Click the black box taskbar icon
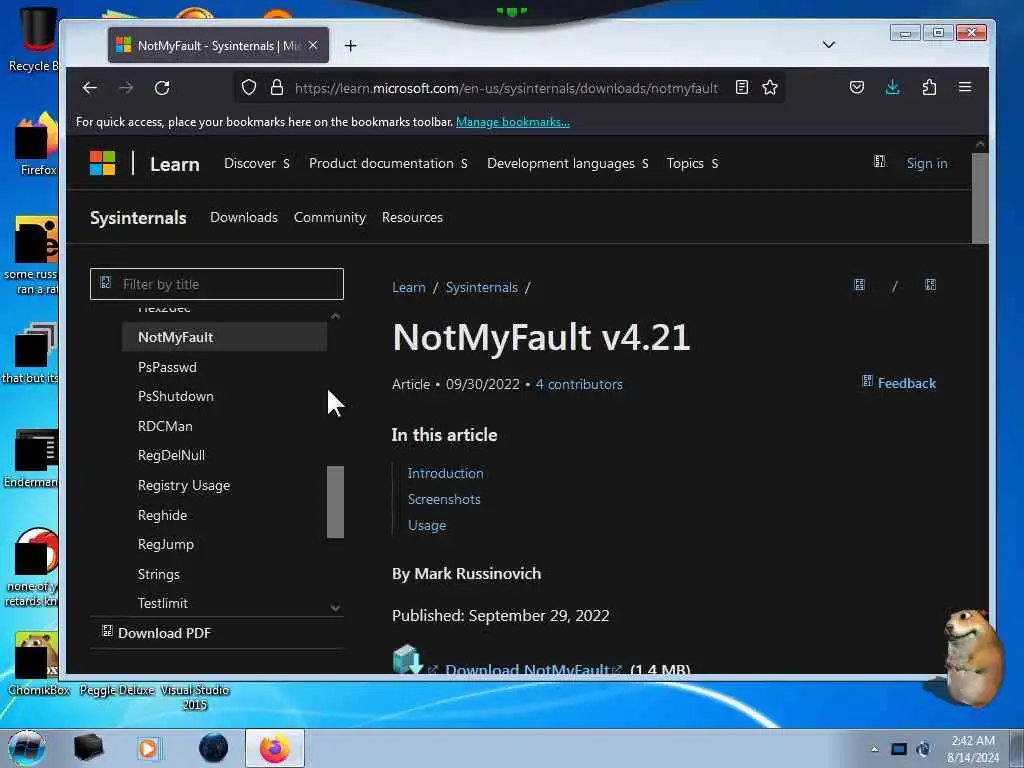 click(88, 748)
